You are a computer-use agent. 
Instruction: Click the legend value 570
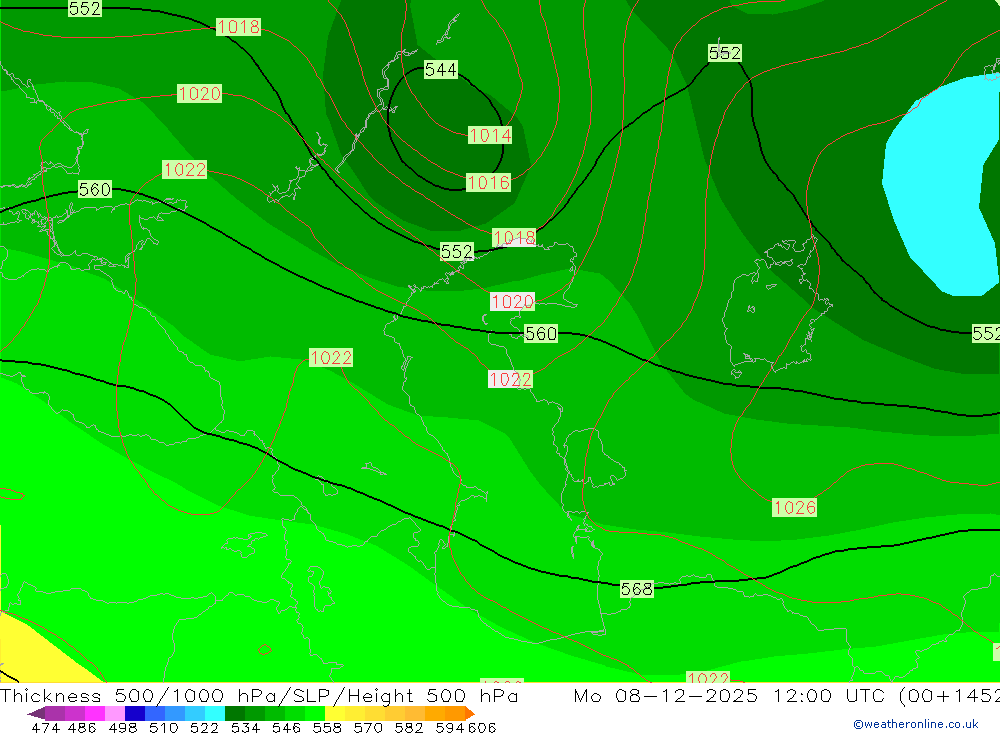pos(368,728)
